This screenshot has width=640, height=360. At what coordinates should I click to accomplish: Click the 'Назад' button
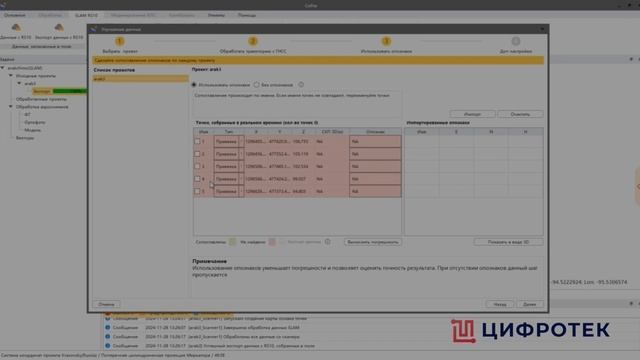[x=500, y=304]
